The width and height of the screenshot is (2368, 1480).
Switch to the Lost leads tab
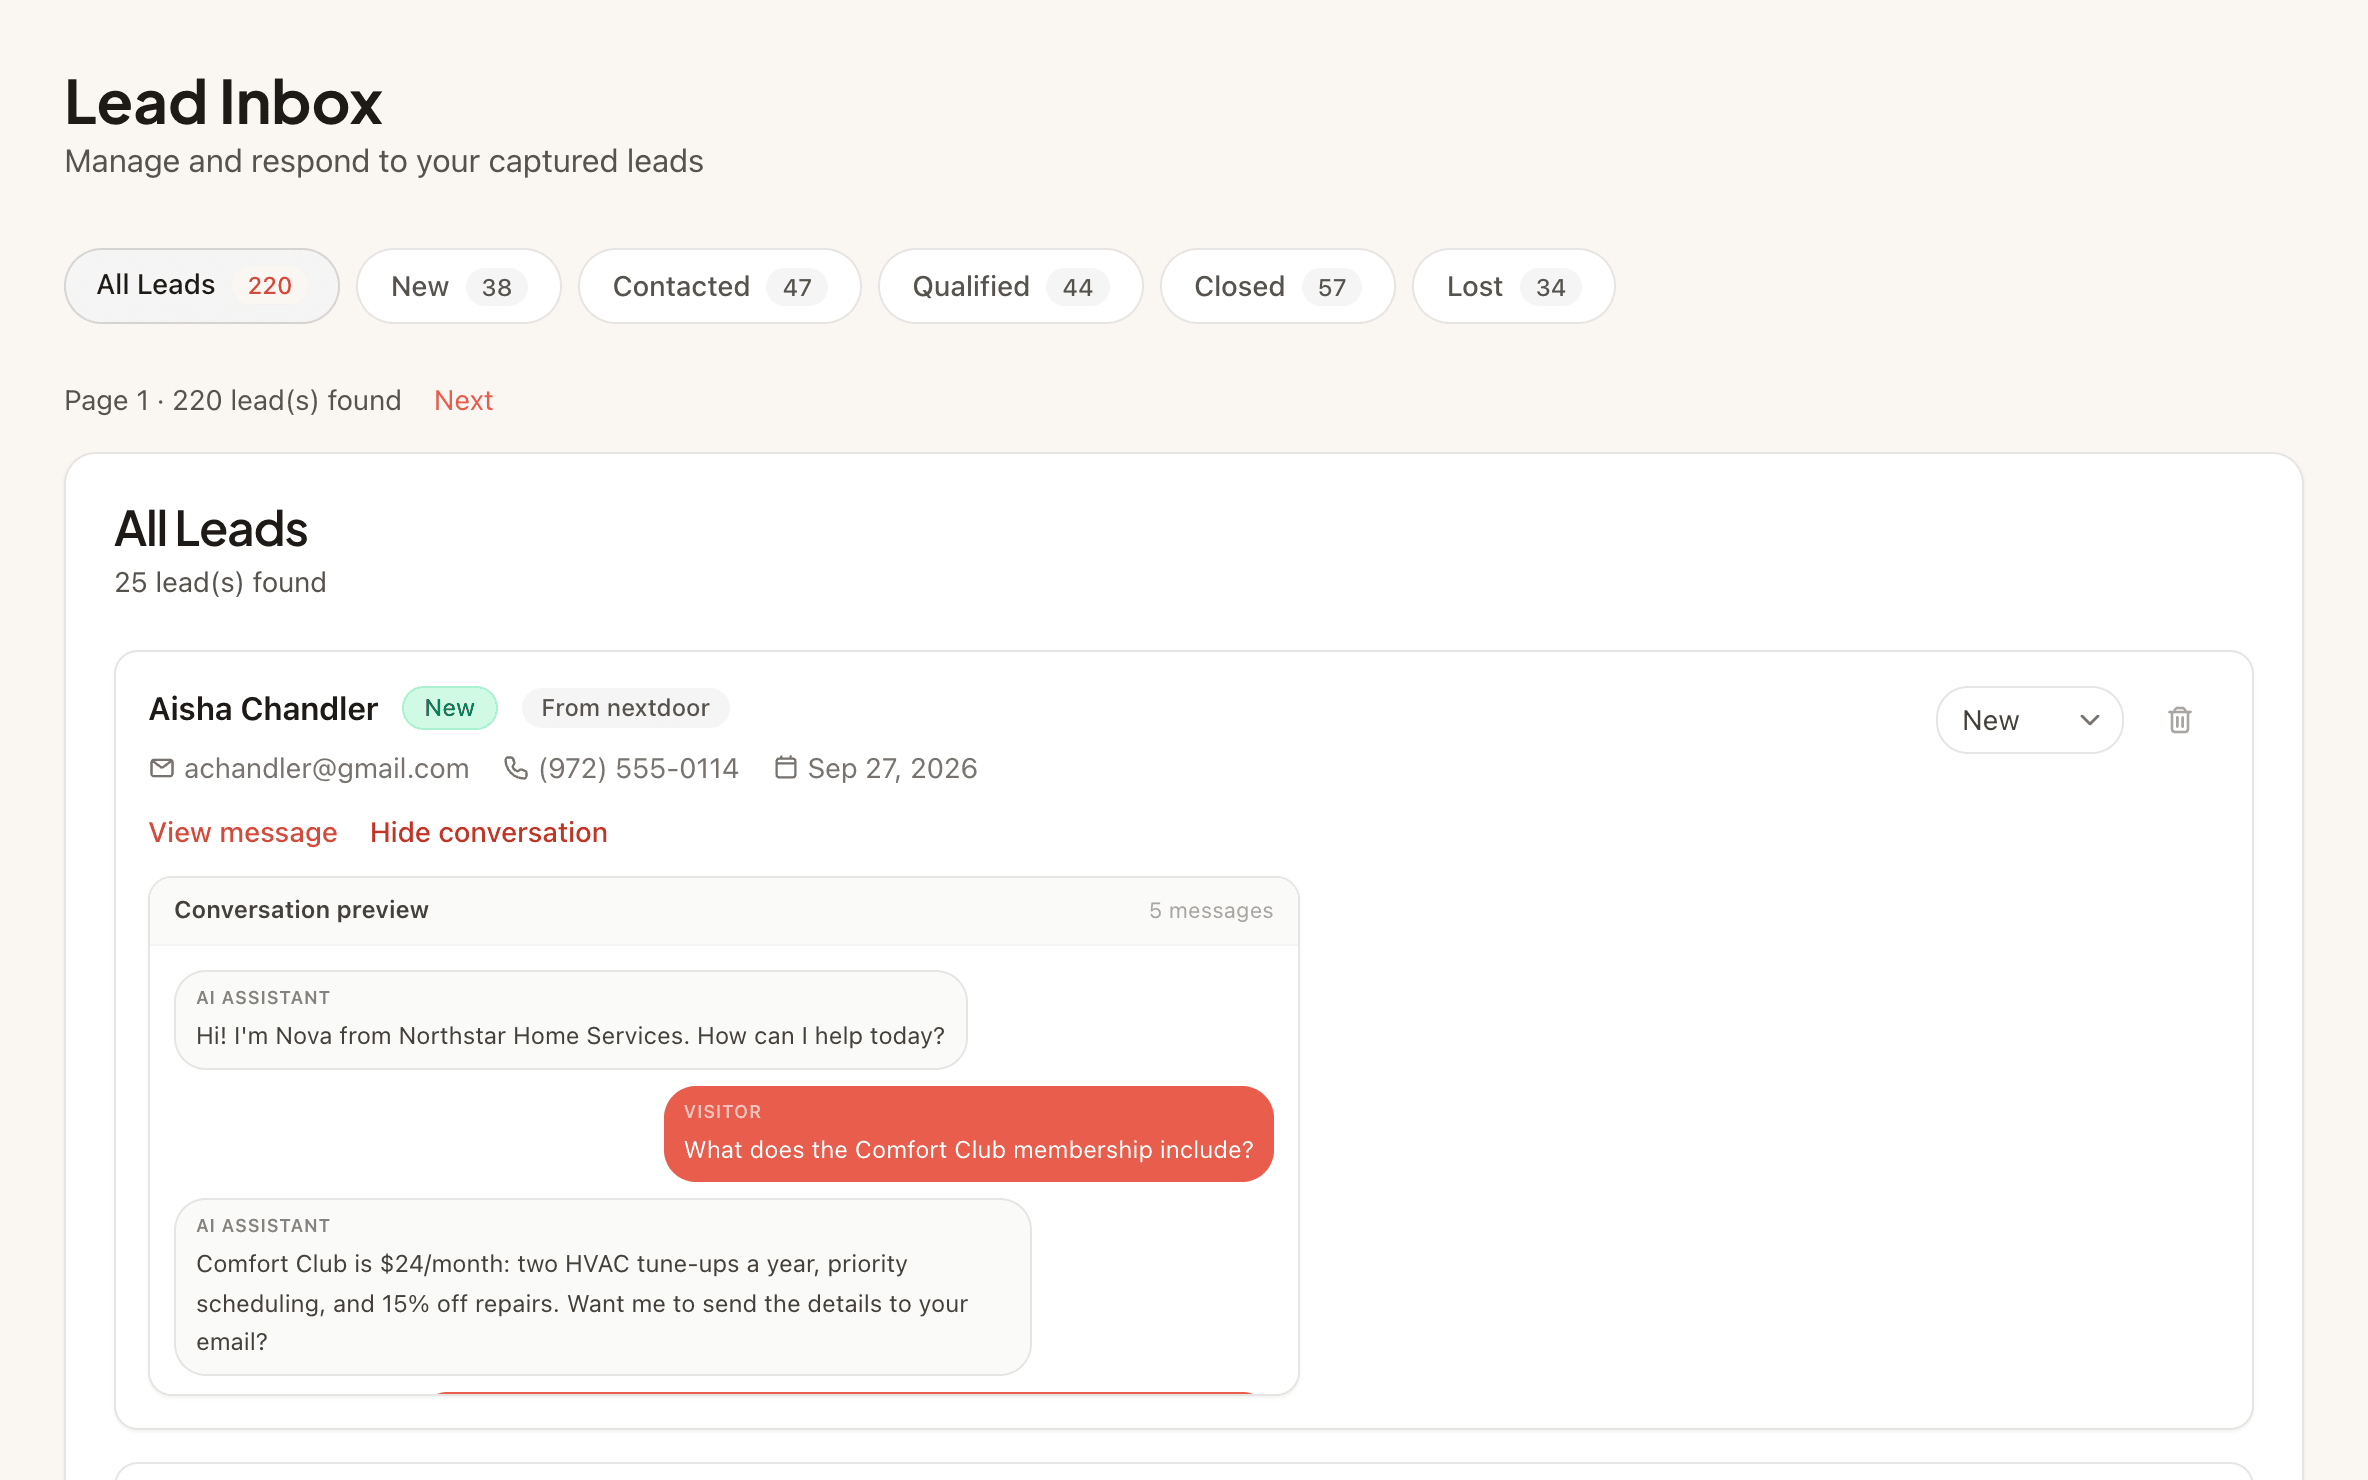click(x=1514, y=286)
